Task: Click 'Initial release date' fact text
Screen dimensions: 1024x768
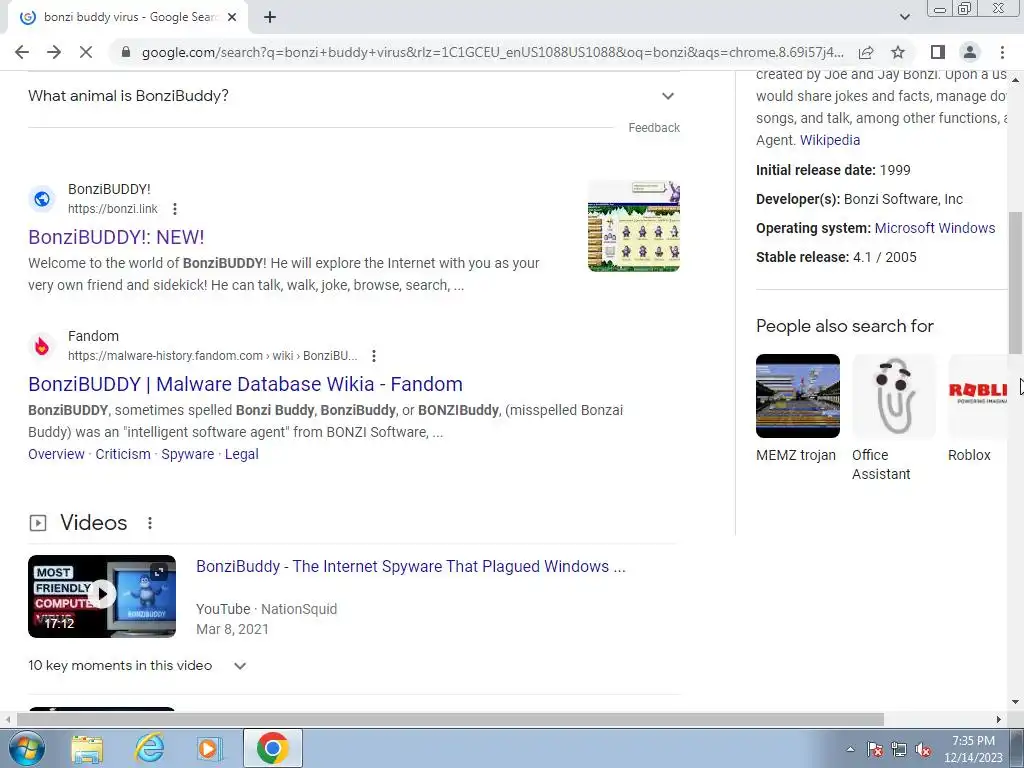Action: [833, 170]
